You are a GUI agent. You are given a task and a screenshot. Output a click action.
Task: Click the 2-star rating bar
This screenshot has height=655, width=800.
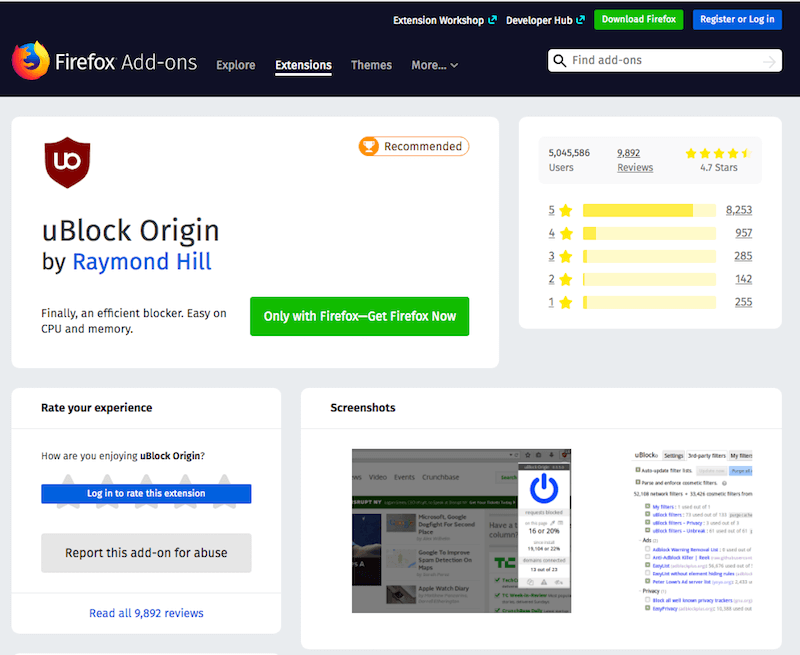tap(649, 279)
